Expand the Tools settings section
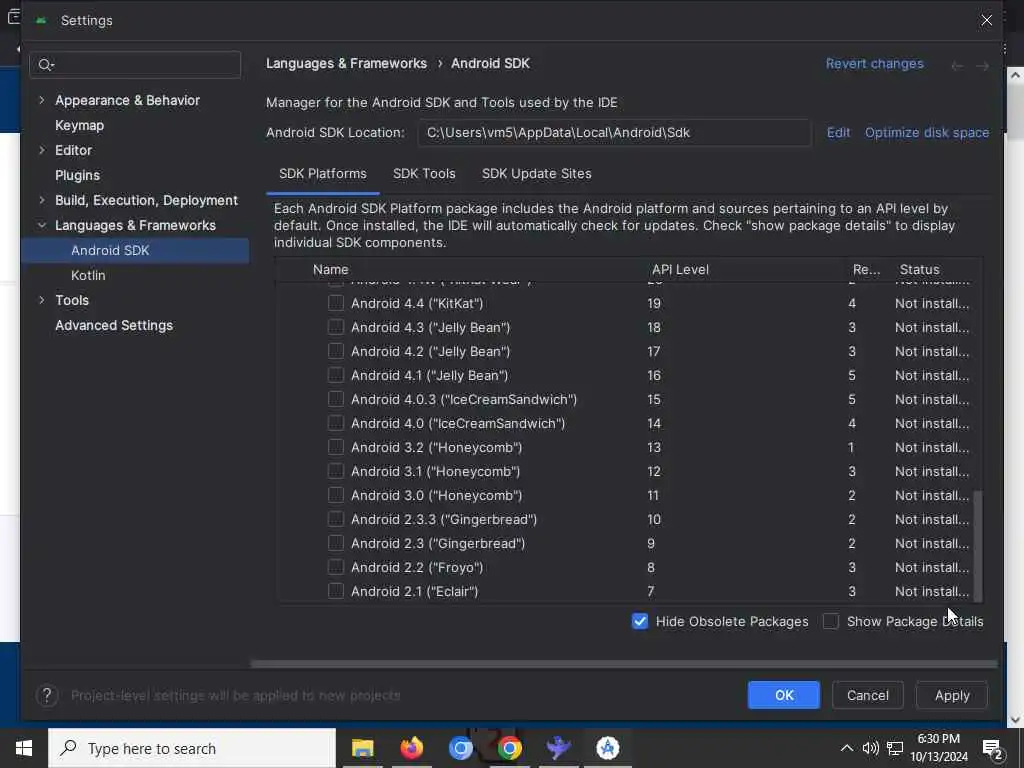 42,300
